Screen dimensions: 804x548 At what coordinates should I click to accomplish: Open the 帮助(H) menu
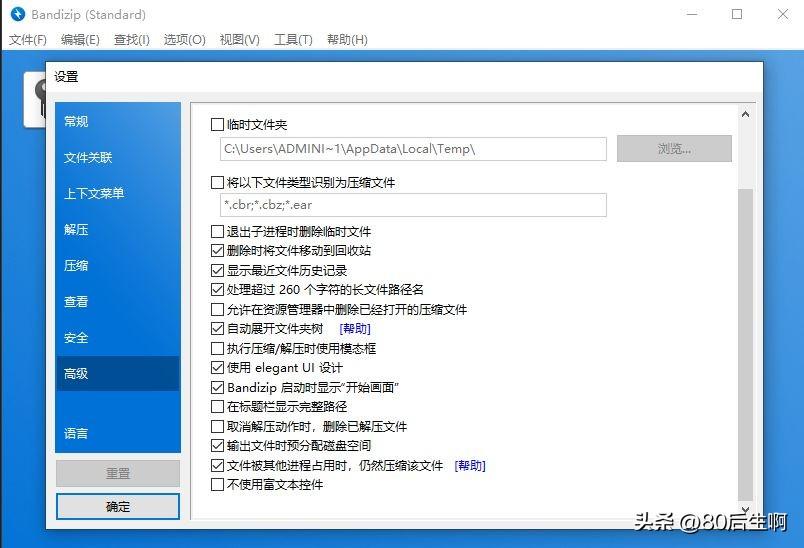(347, 39)
